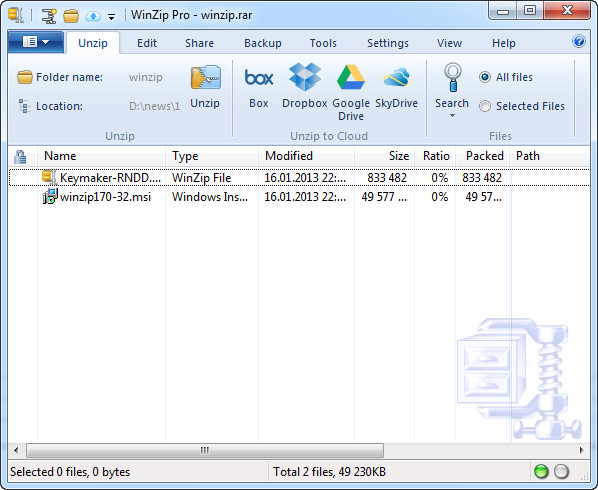598x490 pixels.
Task: Expand the quick access toolbar customize arrow
Action: pos(111,17)
